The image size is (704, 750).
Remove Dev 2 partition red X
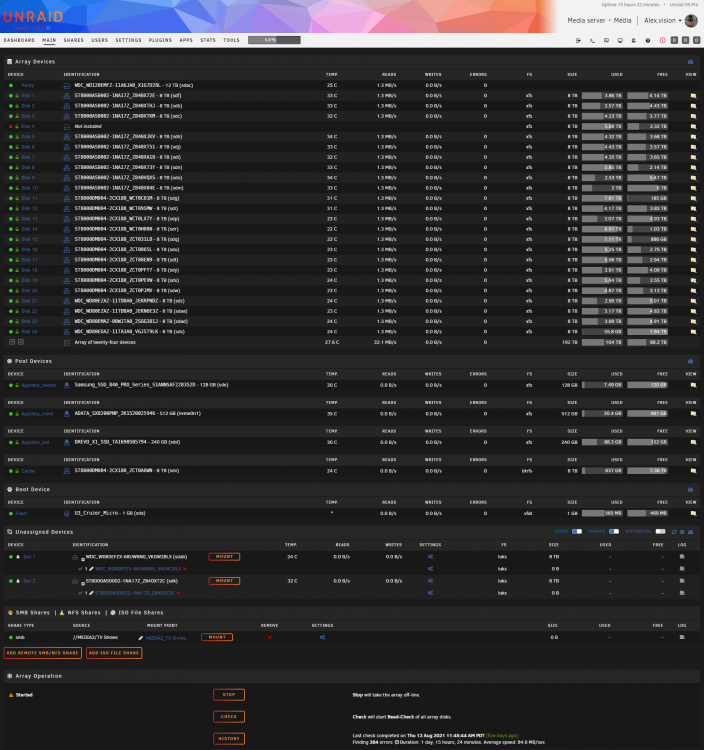tap(178, 593)
